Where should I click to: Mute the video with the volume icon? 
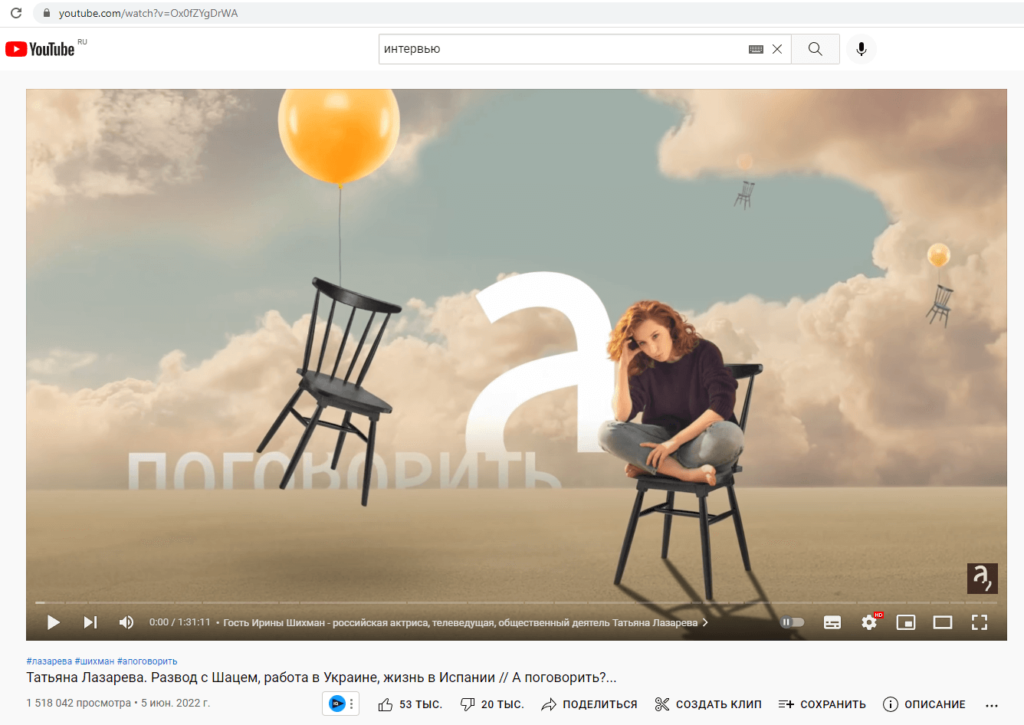click(126, 622)
